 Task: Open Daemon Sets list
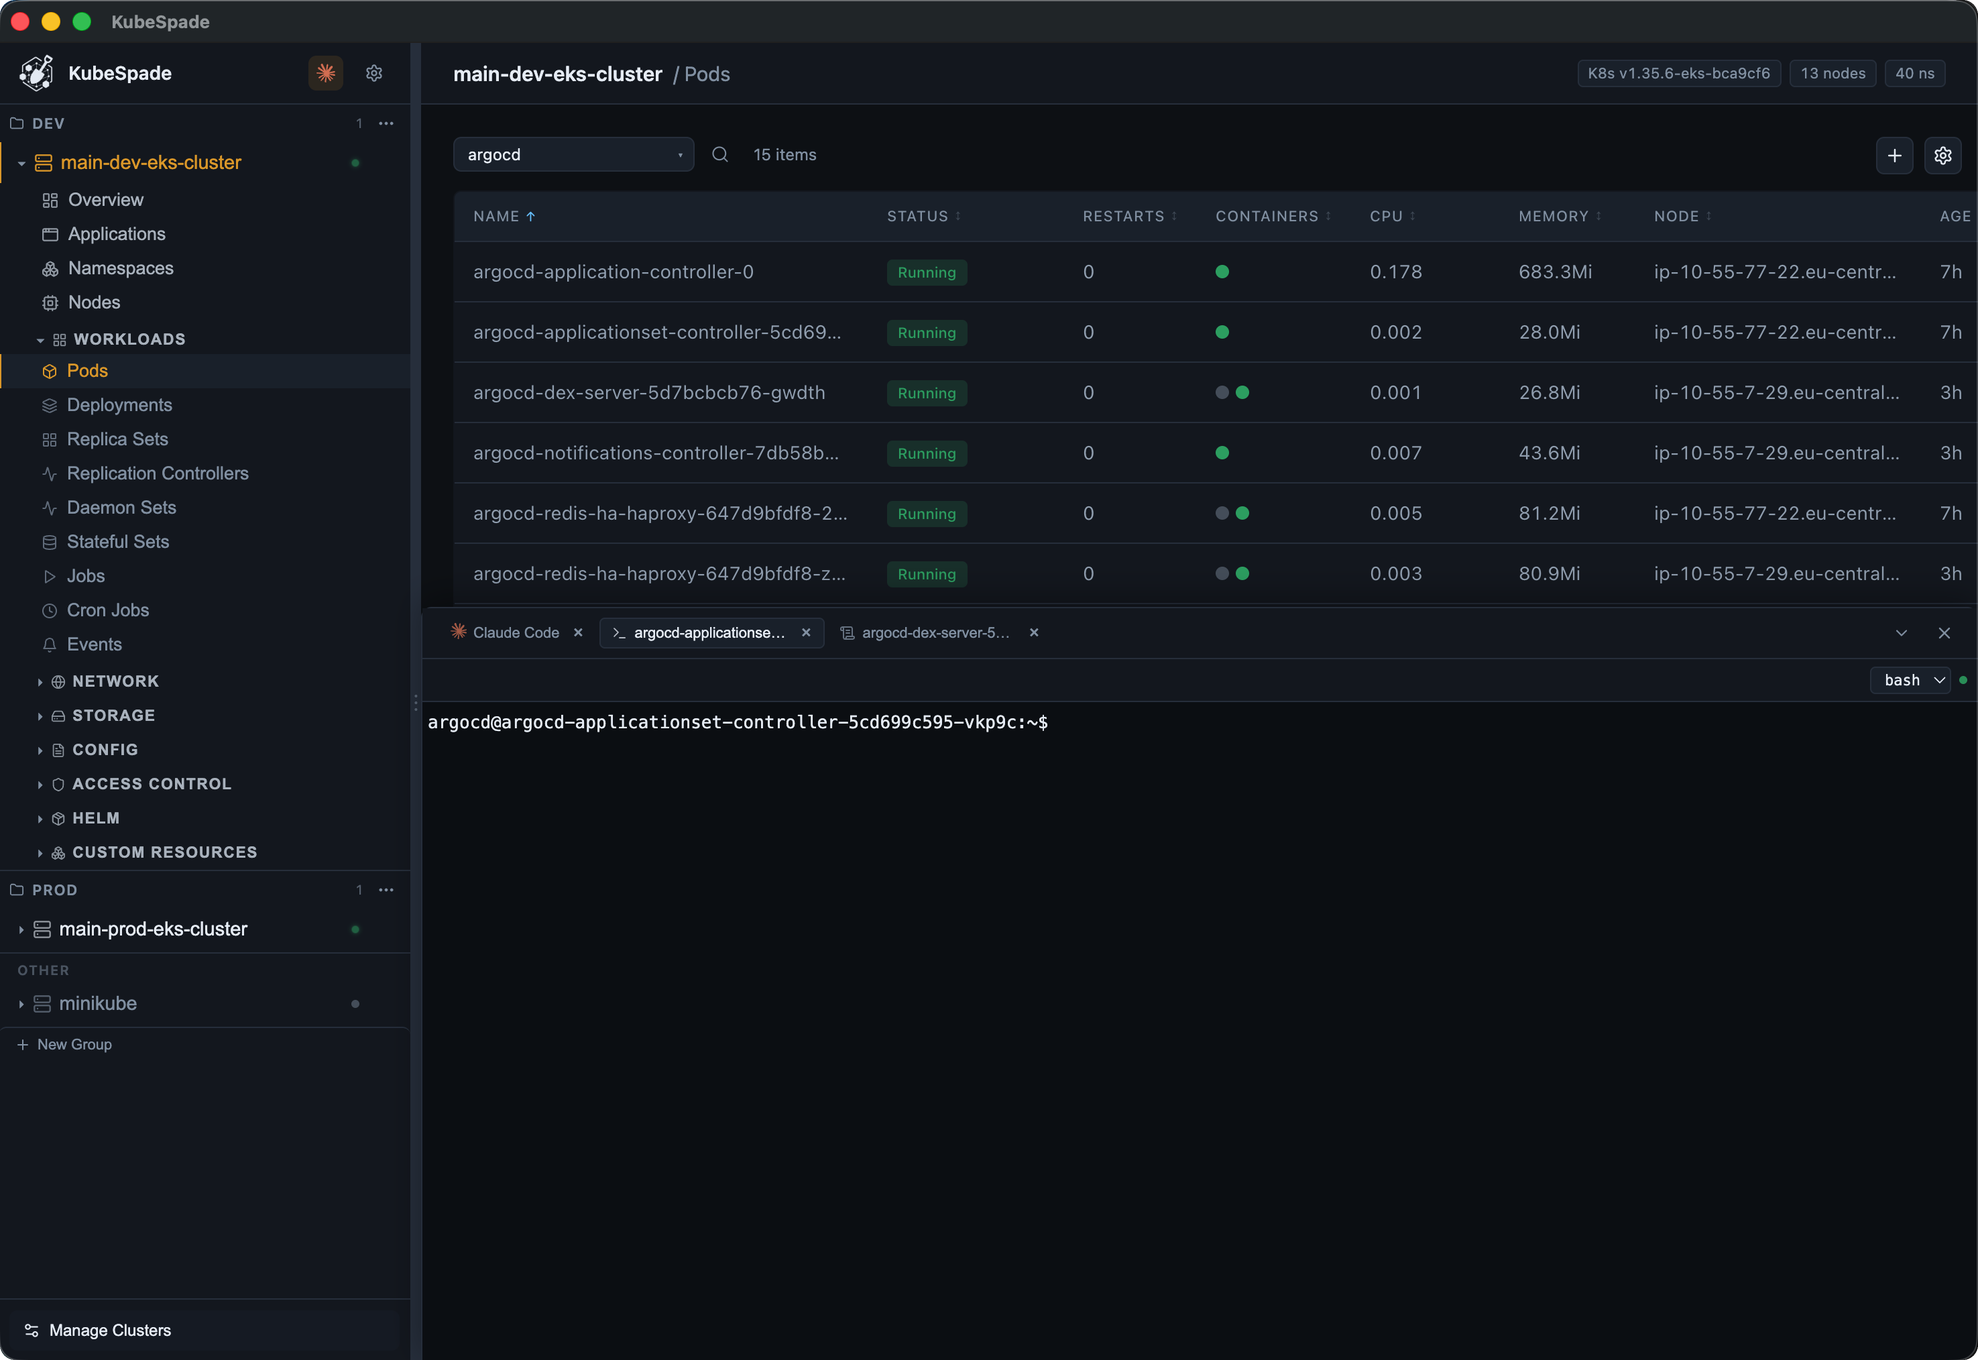point(121,507)
